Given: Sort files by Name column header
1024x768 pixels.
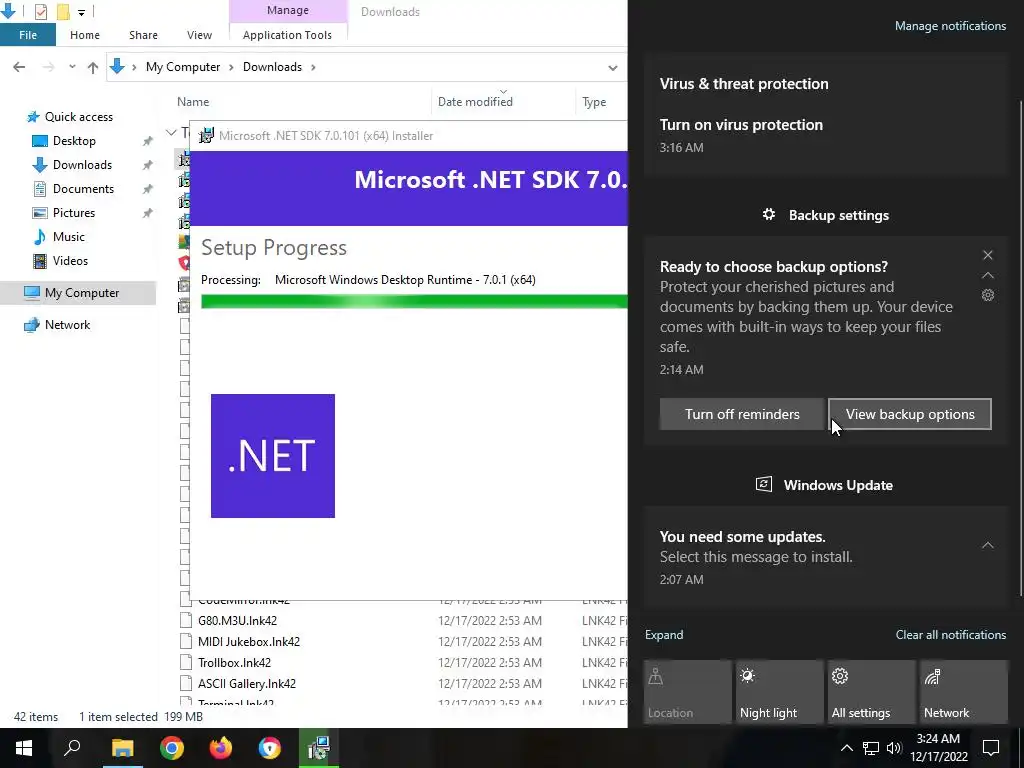Looking at the screenshot, I should 193,102.
